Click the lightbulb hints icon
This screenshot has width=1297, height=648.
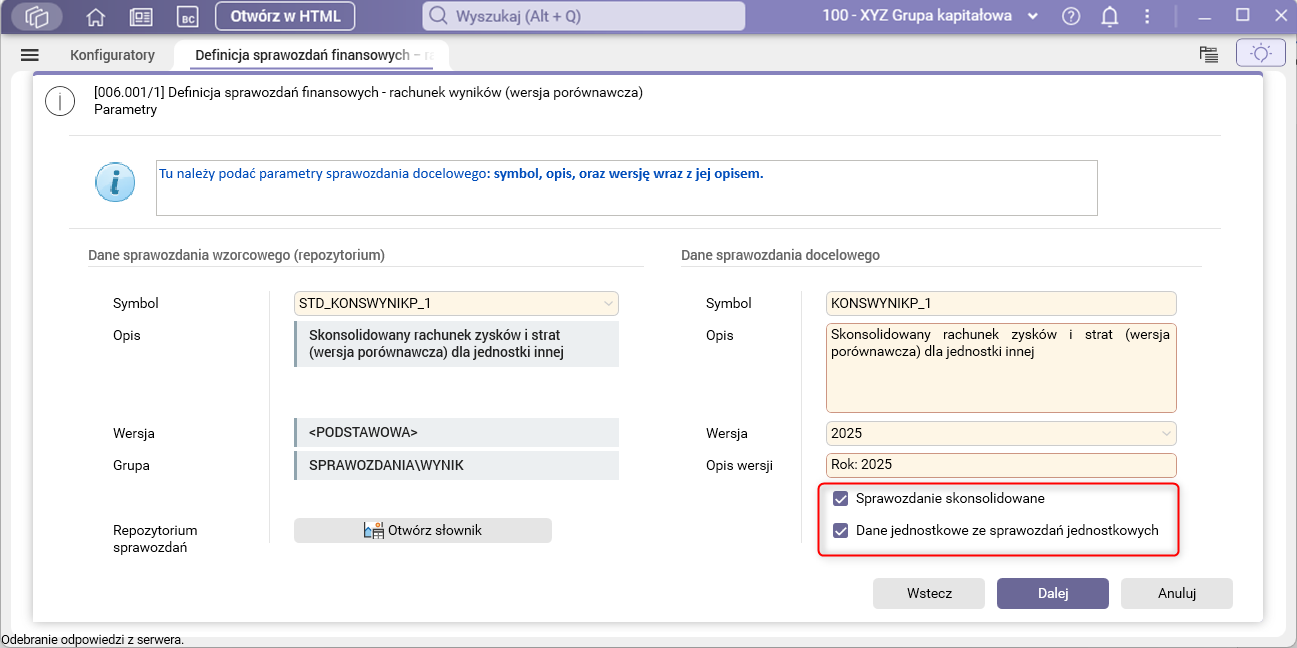(x=1260, y=54)
